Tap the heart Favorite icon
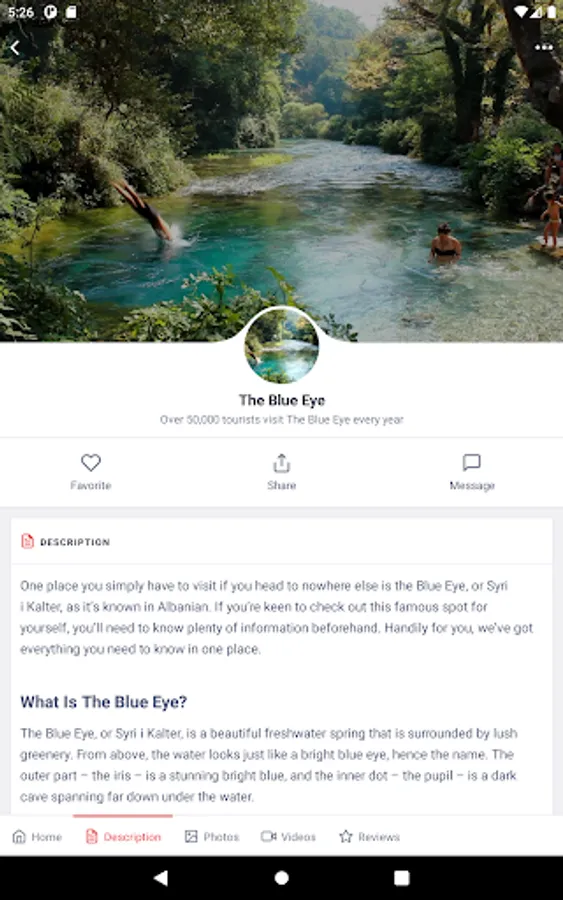 [x=91, y=462]
